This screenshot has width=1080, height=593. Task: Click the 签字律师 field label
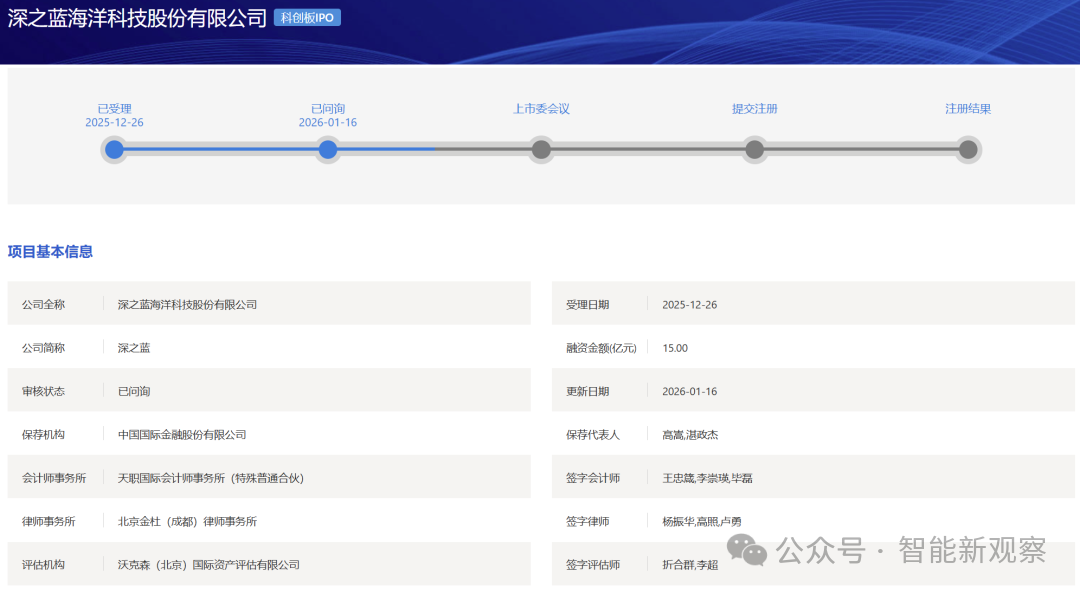(x=588, y=521)
